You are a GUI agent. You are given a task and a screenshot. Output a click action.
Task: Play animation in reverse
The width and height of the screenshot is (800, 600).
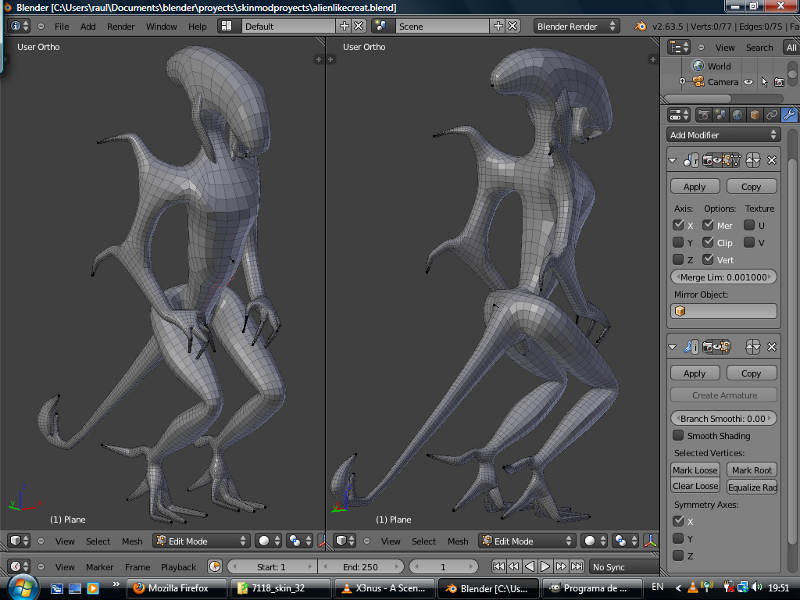pos(530,566)
